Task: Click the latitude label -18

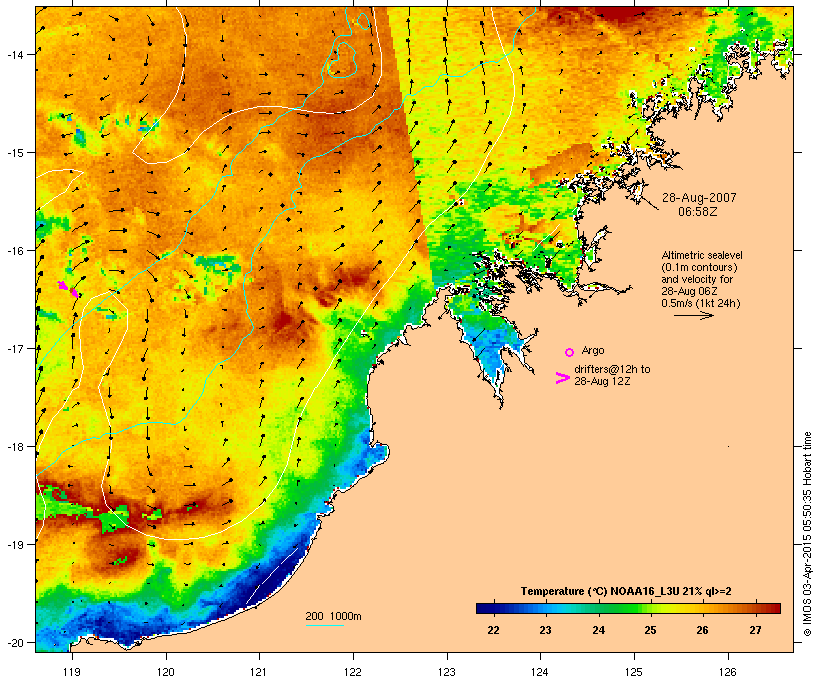Action: click(x=15, y=447)
